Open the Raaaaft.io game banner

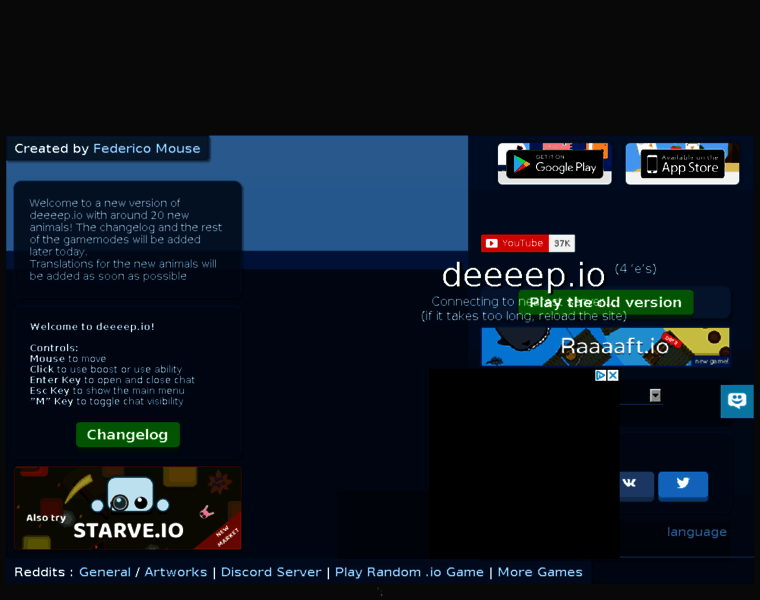[x=605, y=347]
